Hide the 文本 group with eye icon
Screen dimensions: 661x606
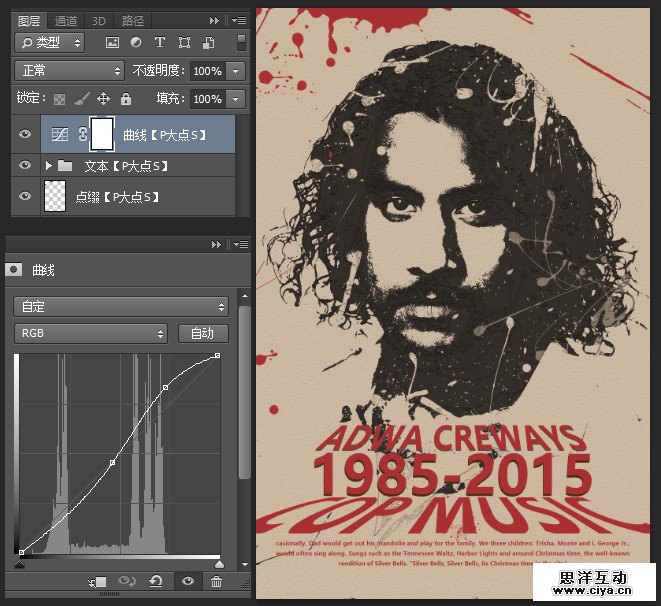(x=25, y=165)
